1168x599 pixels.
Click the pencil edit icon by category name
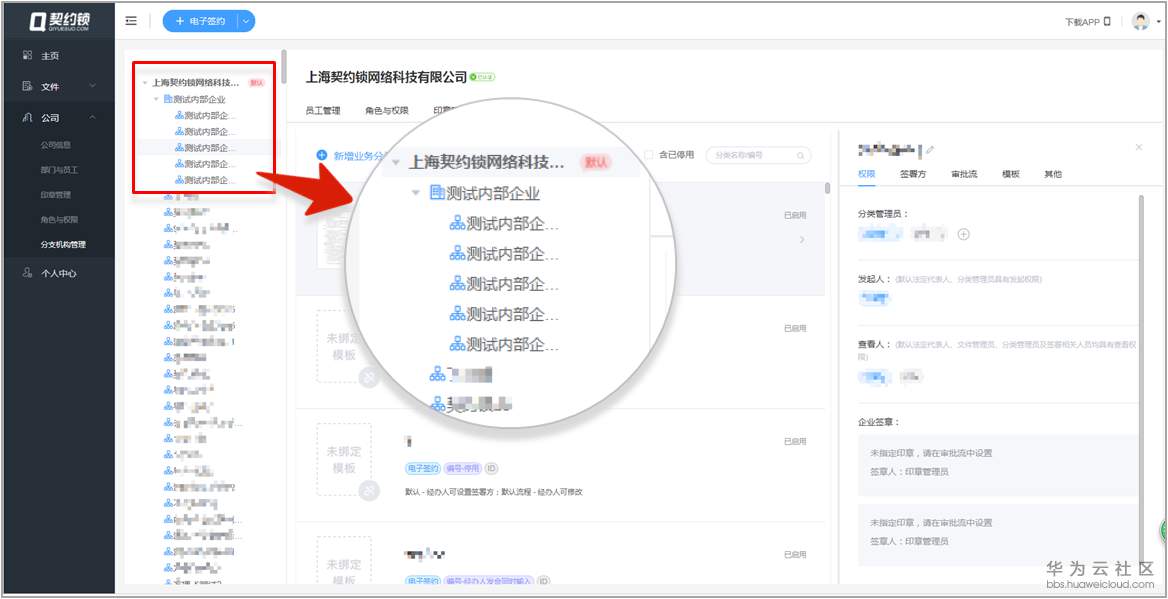[930, 150]
